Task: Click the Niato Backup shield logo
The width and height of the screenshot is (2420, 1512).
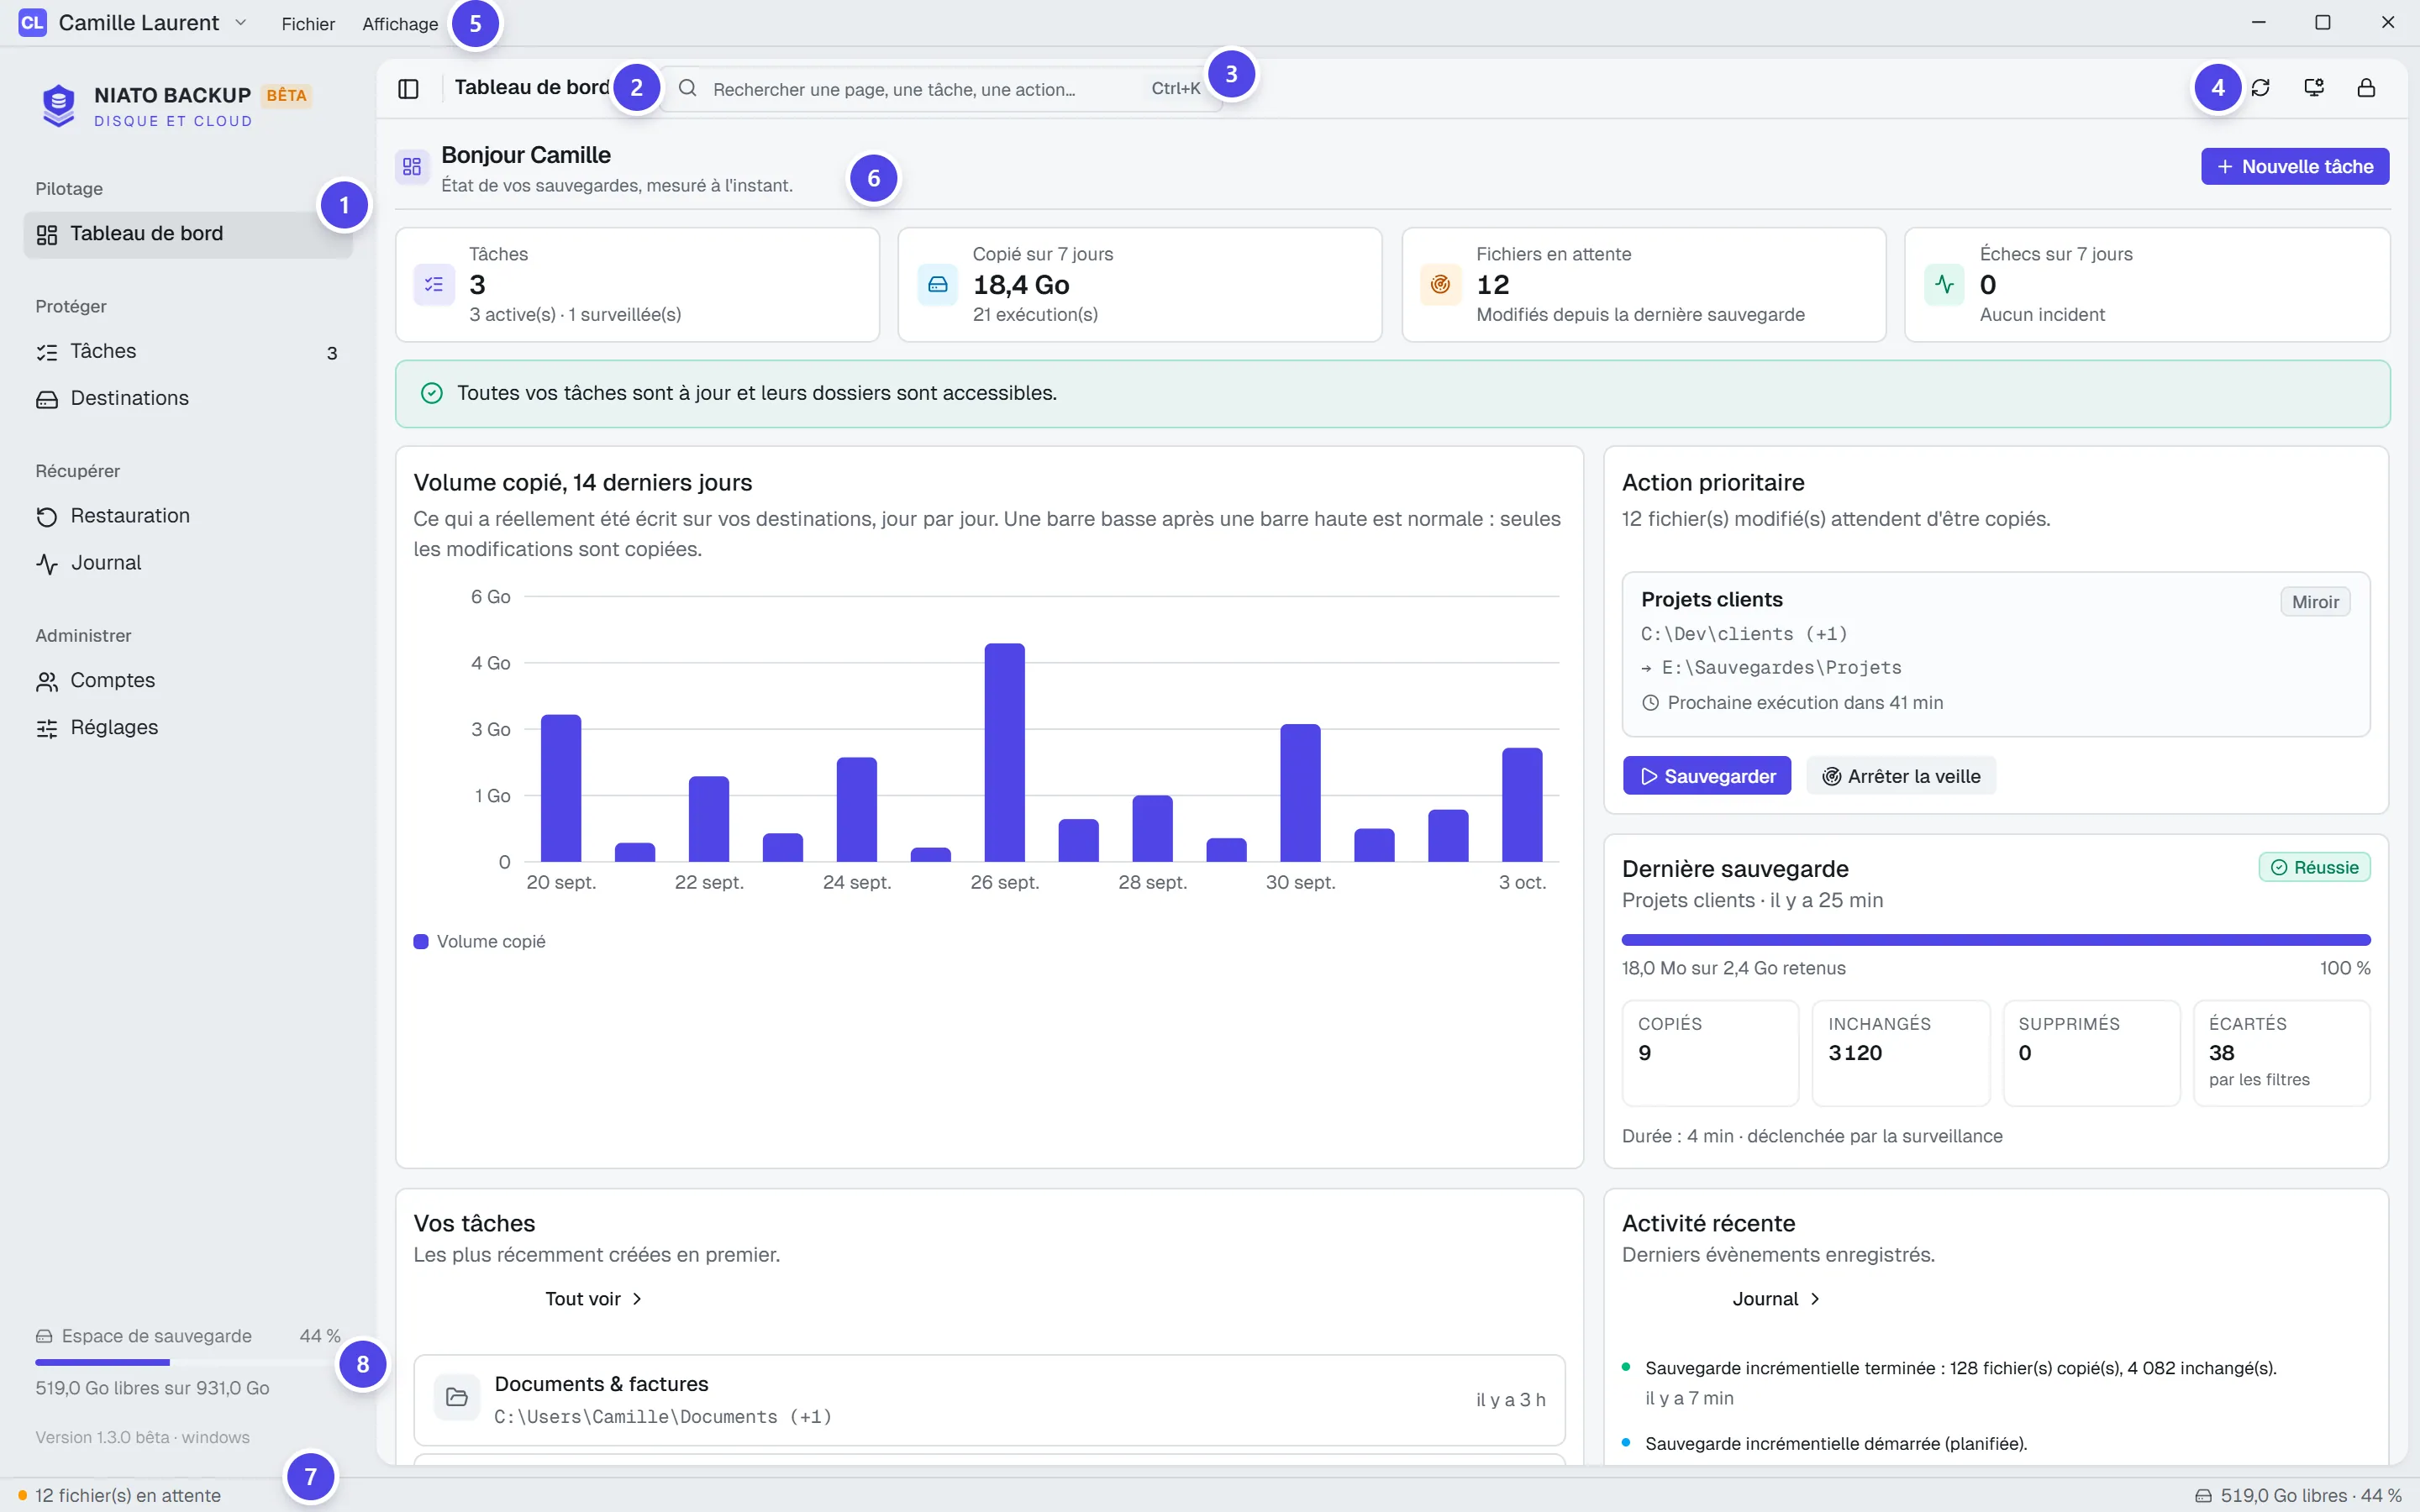Action: (x=59, y=105)
